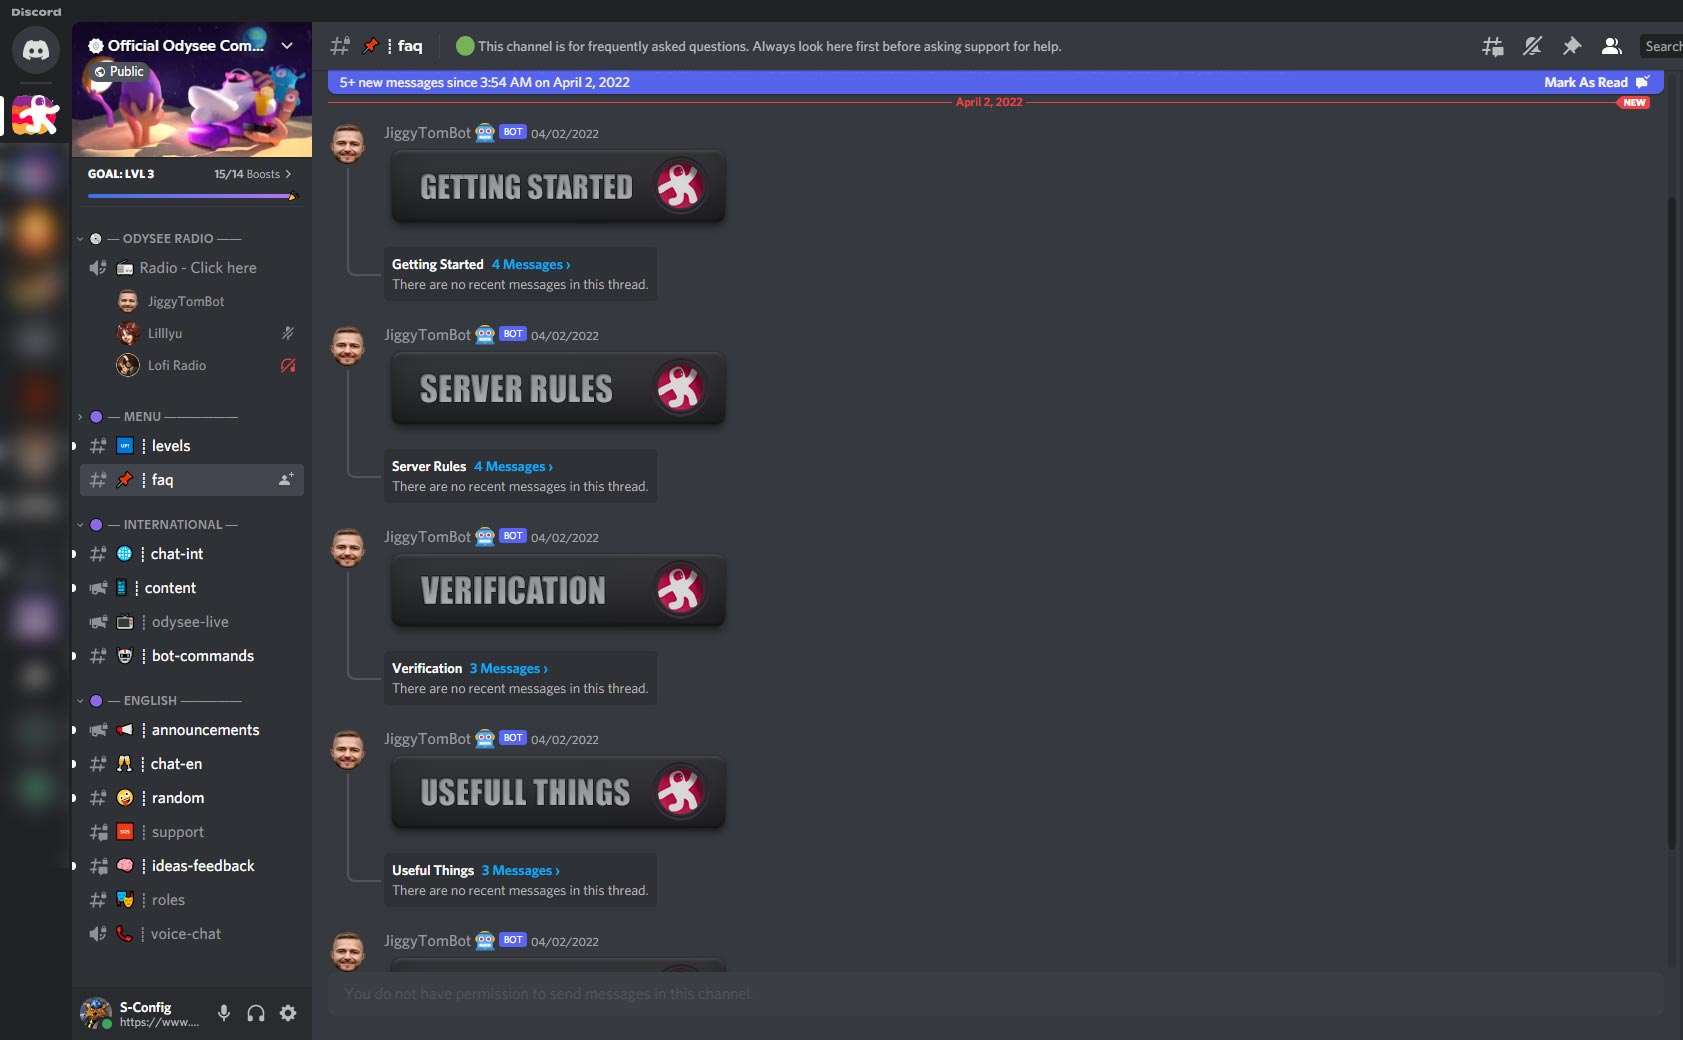Collapse the INTERNATIONAL category
Screen dimensions: 1683x1040
click(x=158, y=524)
